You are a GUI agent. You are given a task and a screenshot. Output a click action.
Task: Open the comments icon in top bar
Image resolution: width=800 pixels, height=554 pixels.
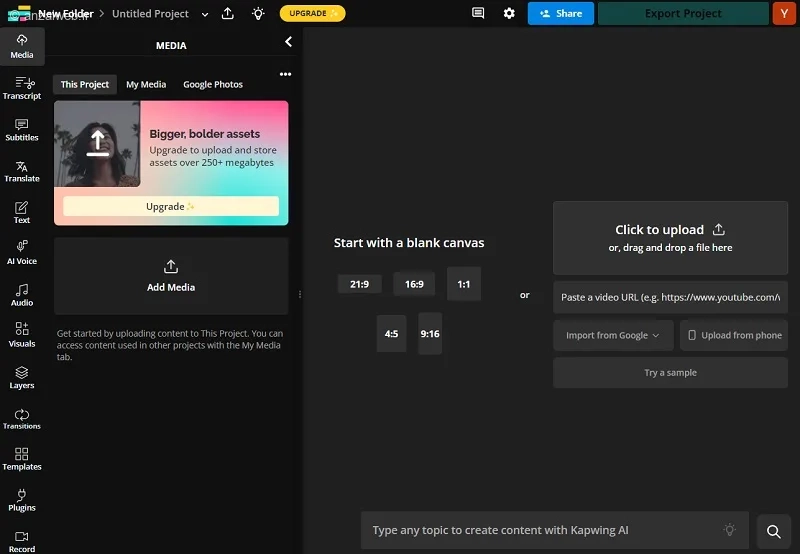(x=478, y=13)
